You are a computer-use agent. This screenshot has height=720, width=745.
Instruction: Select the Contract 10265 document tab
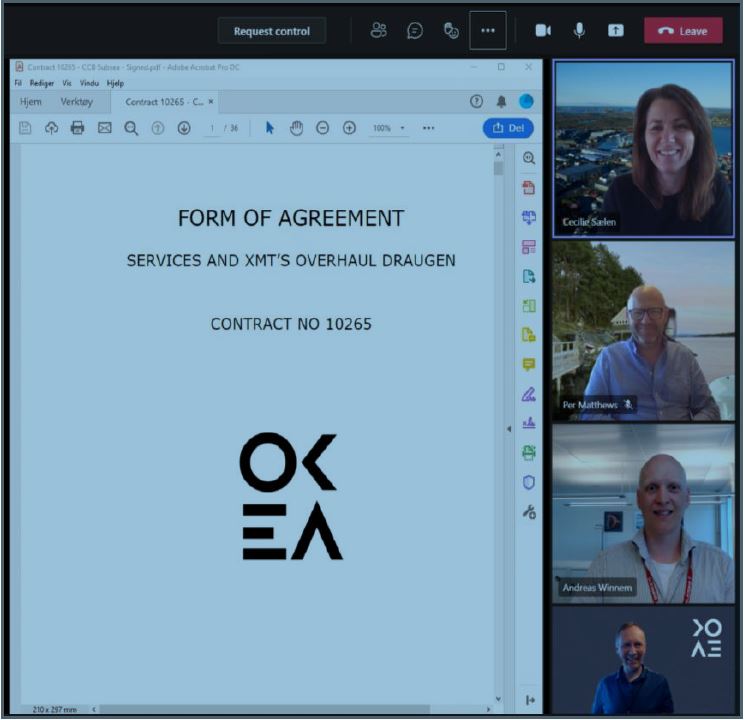click(164, 102)
